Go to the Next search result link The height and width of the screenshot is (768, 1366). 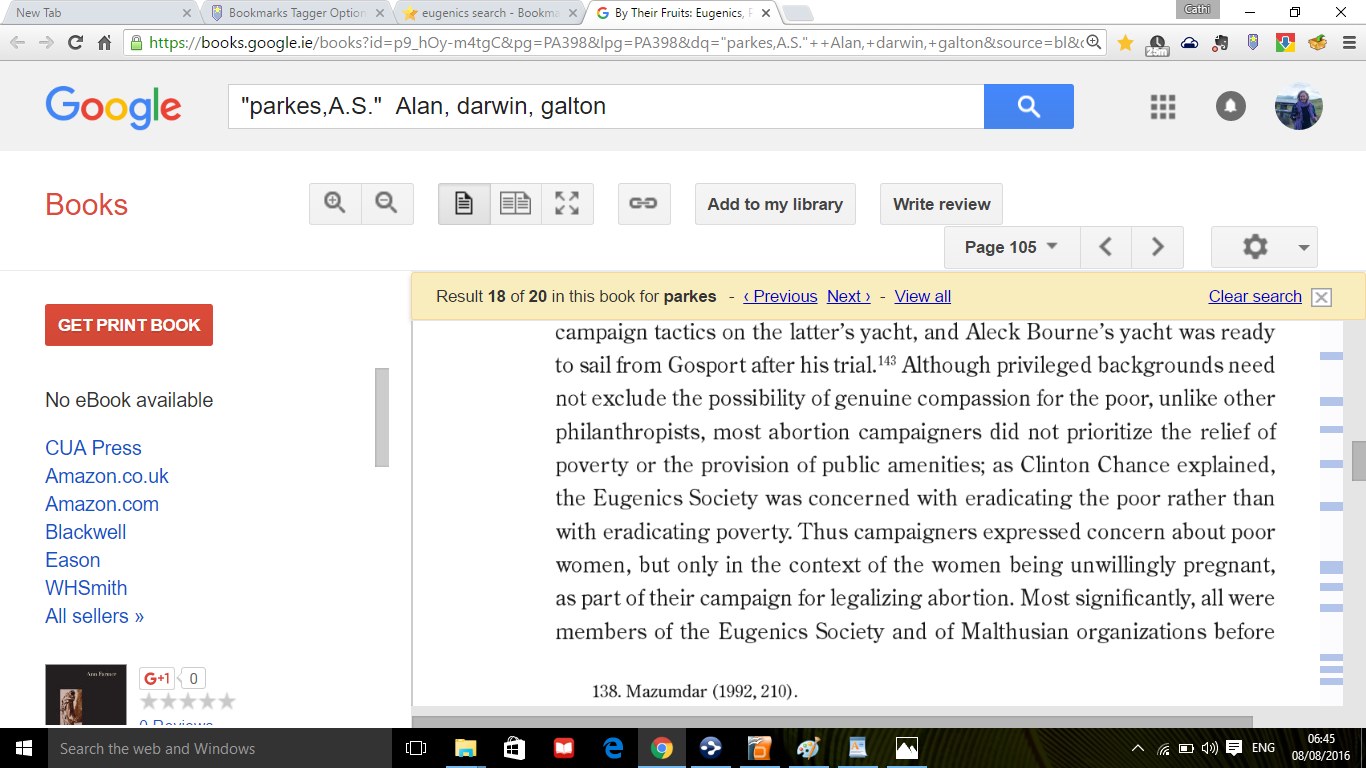click(x=849, y=296)
